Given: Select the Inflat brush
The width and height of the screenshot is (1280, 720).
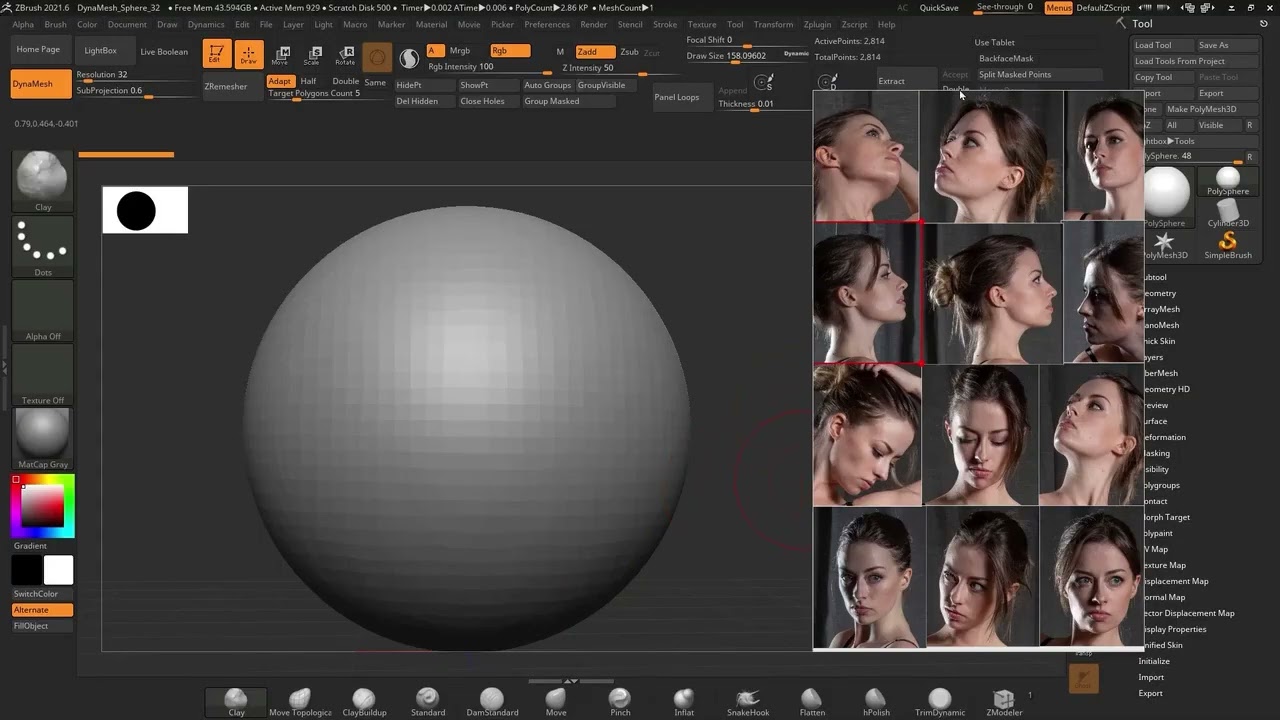Looking at the screenshot, I should pyautogui.click(x=684, y=702).
